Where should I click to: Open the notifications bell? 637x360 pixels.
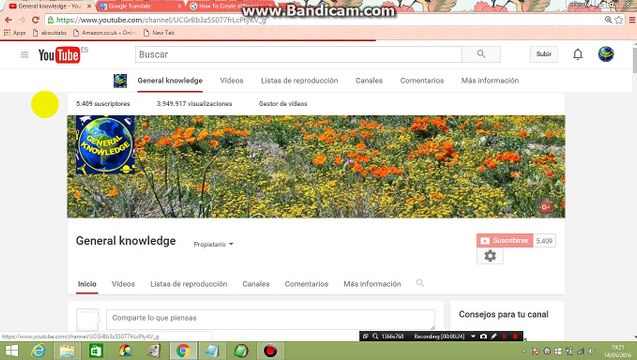[578, 54]
